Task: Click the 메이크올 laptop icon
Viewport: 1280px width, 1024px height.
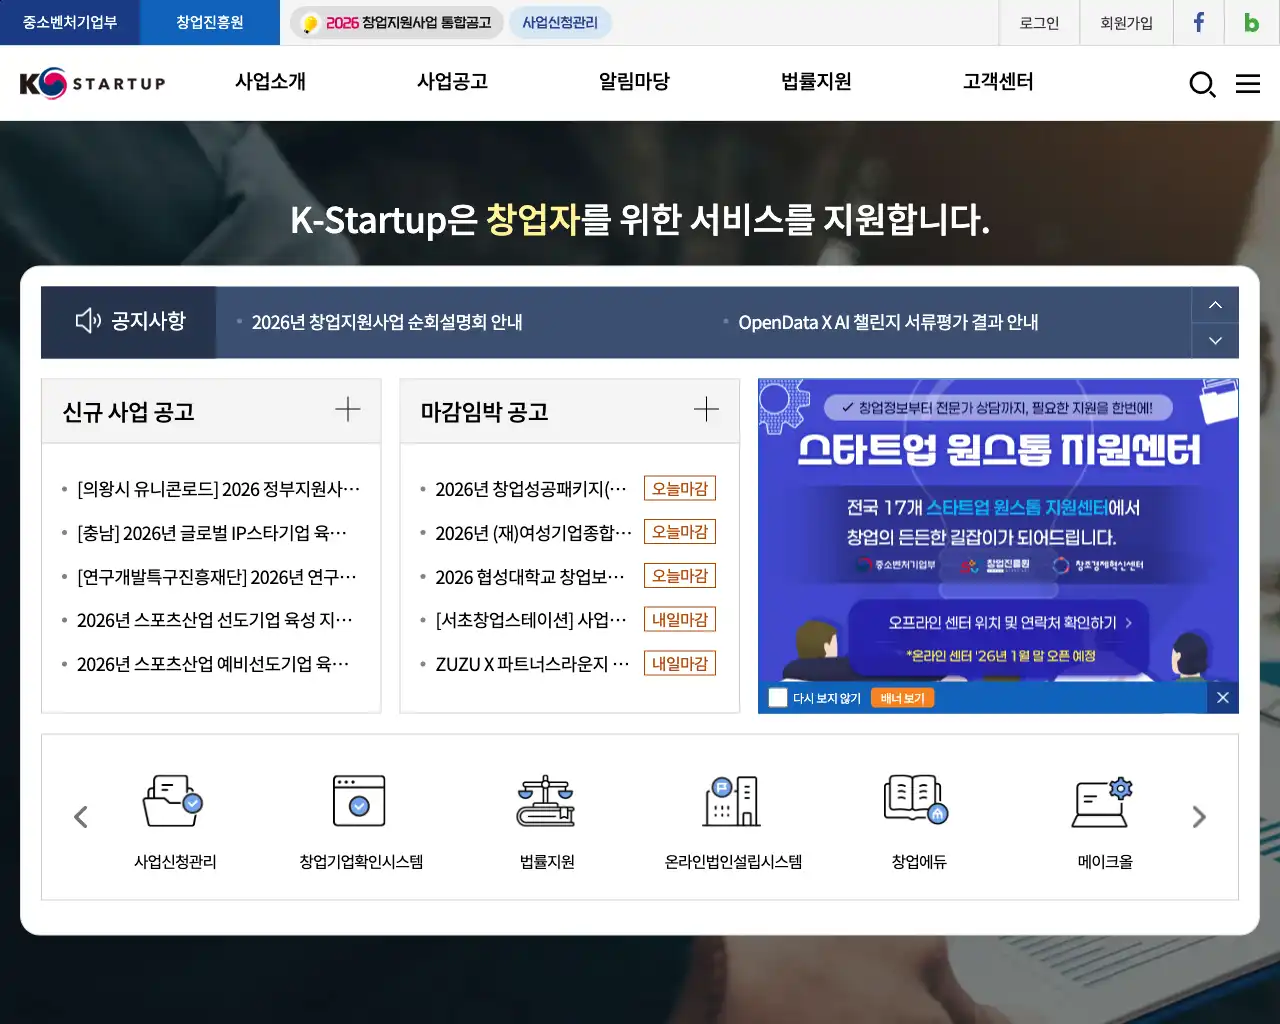Action: [x=1101, y=800]
